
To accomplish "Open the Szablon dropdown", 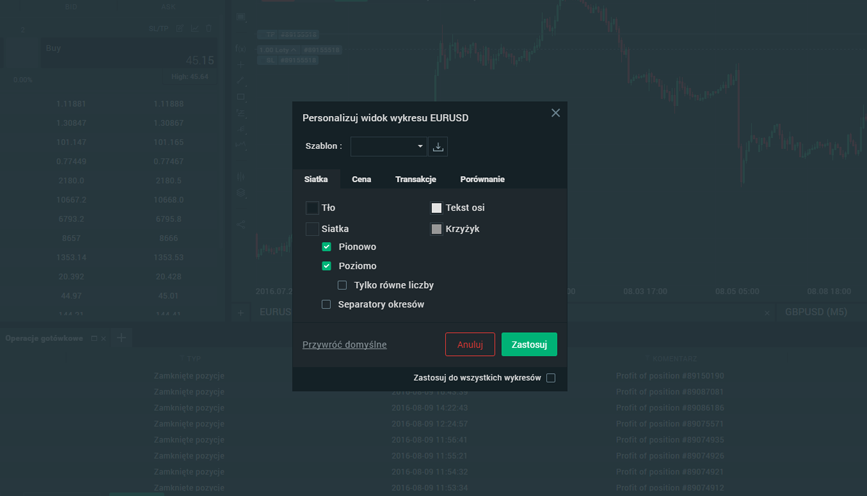I will coord(389,147).
